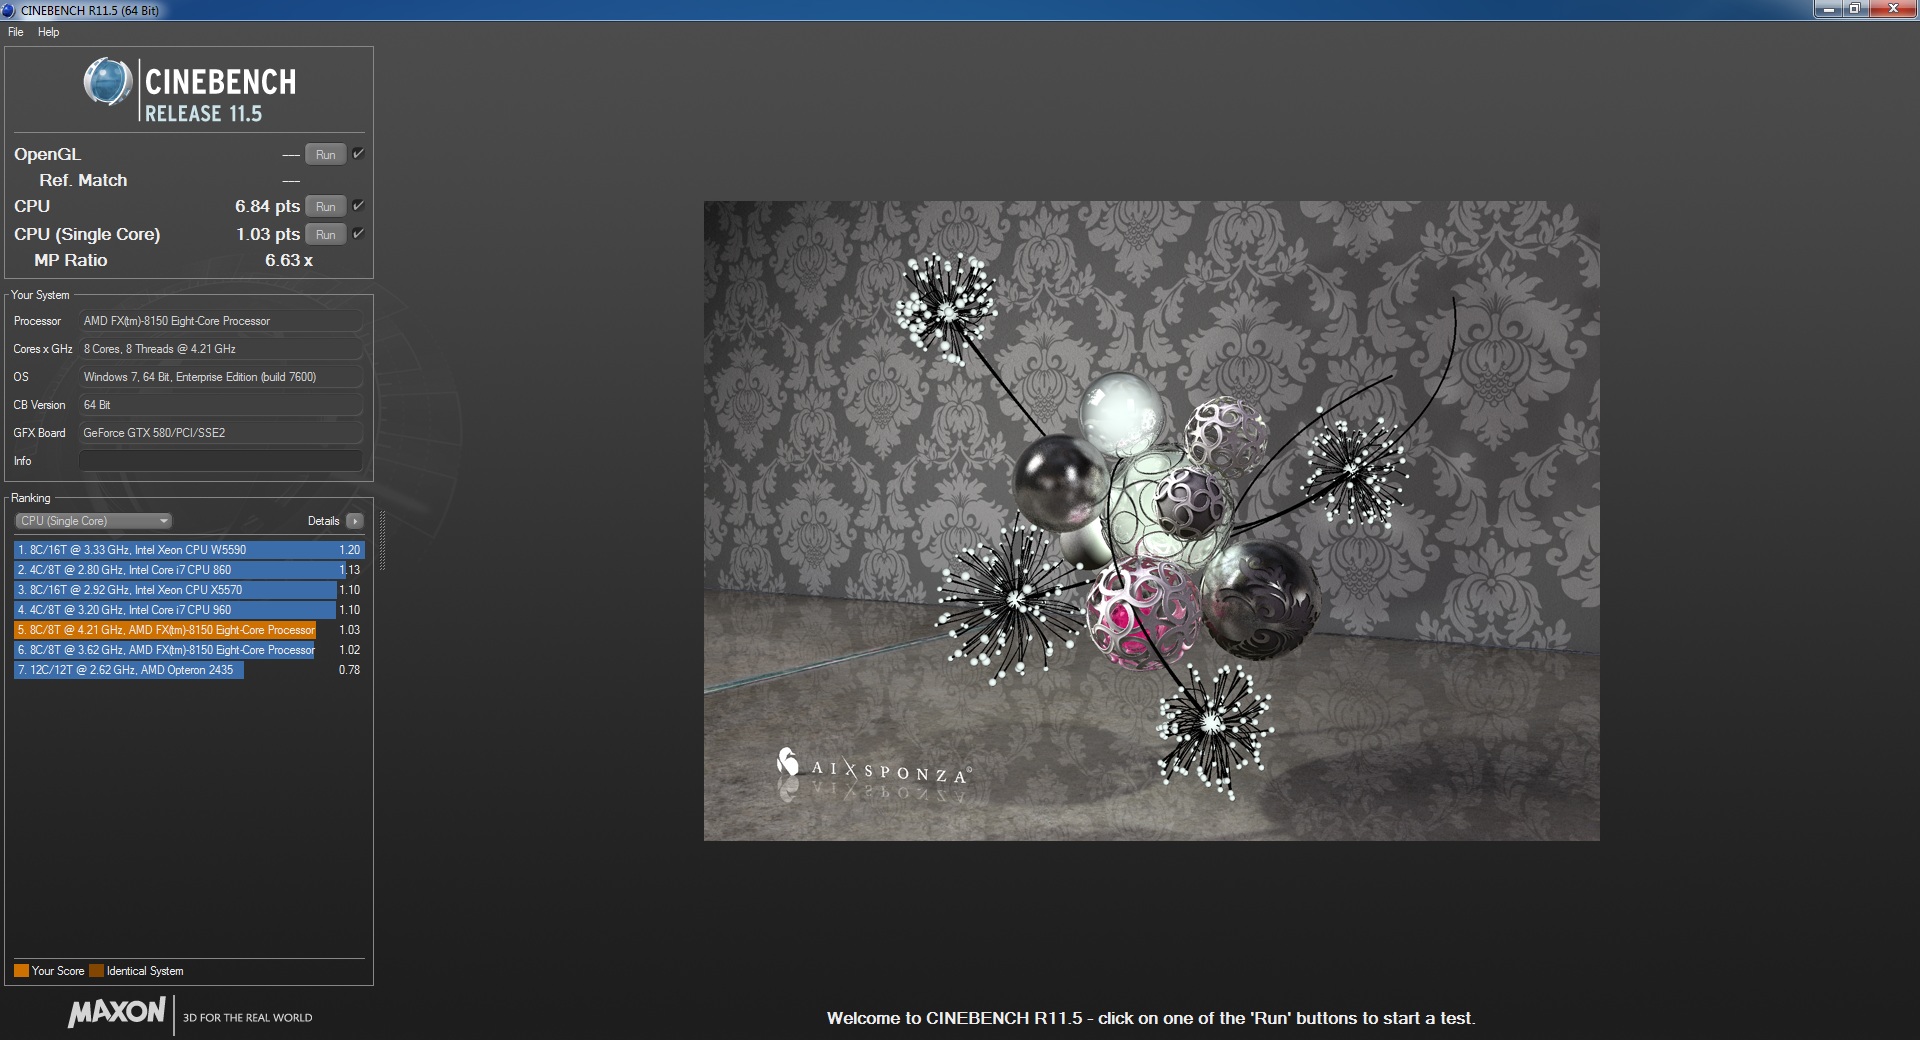This screenshot has width=1920, height=1040.
Task: Select the 3.62 GHz AMD FX-8150 entry
Action: coord(189,650)
